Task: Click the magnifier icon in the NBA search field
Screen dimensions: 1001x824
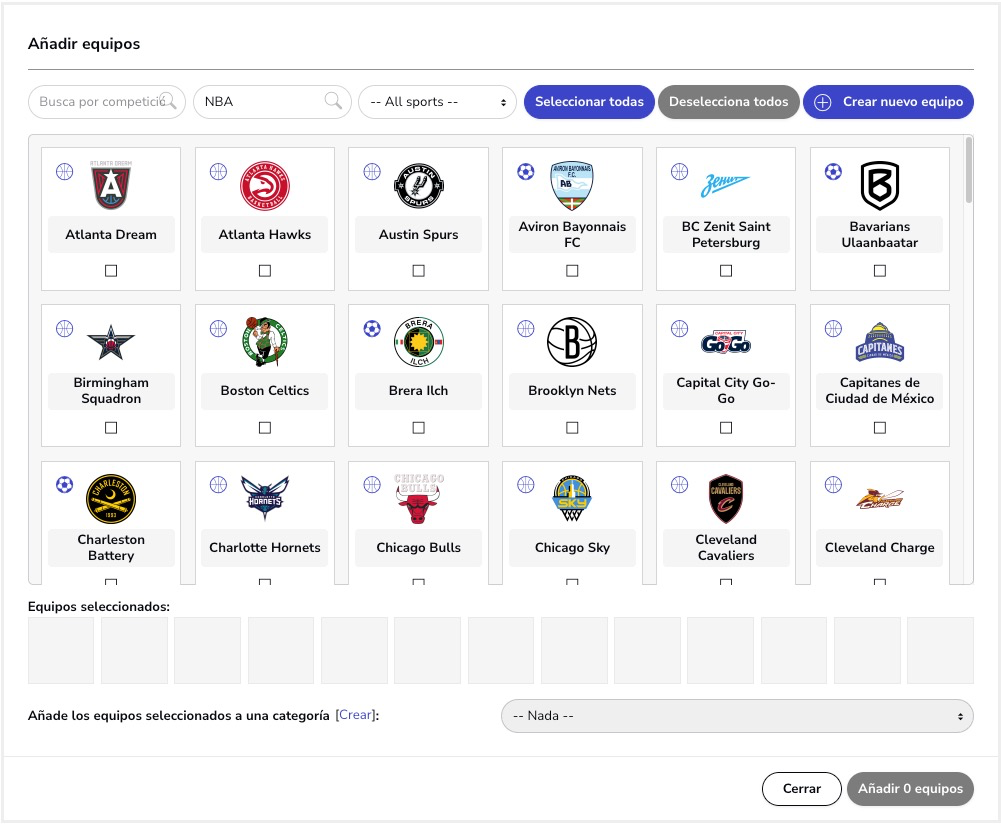Action: tap(333, 101)
